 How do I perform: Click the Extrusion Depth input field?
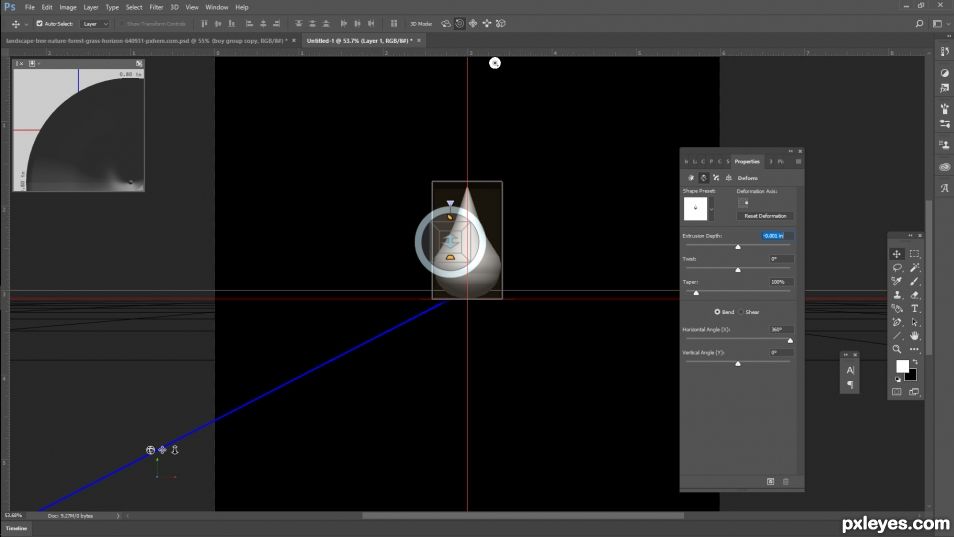777,236
